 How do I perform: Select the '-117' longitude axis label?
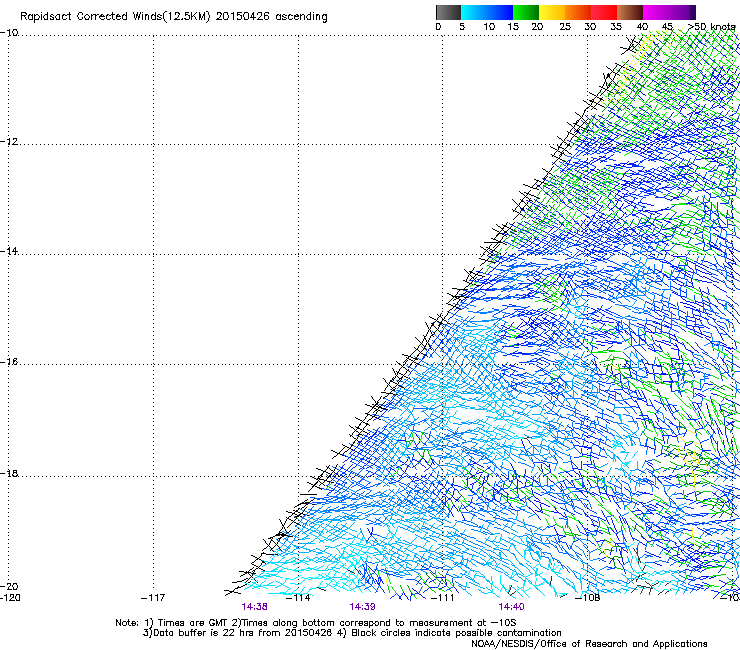153,598
